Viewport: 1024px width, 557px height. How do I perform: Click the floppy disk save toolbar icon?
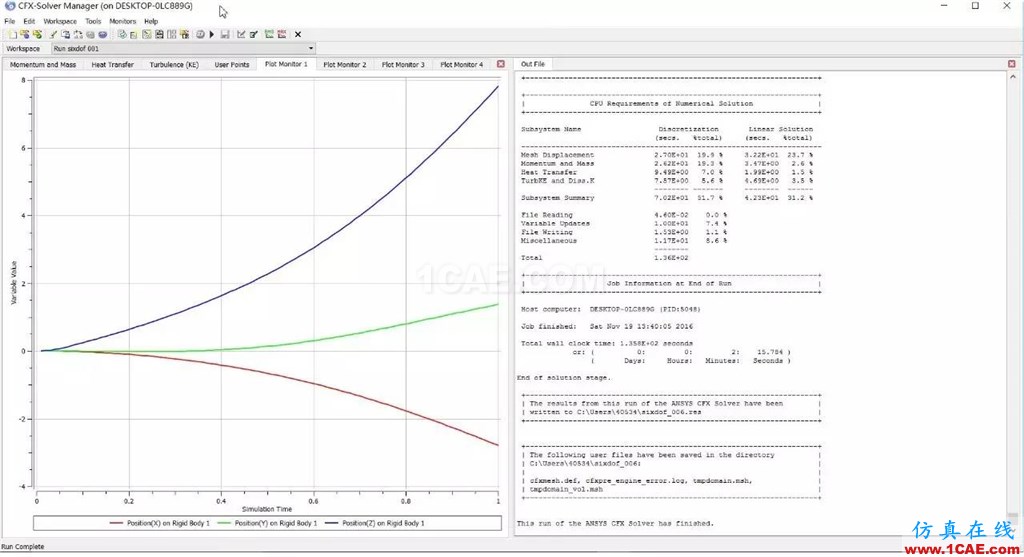pos(225,34)
